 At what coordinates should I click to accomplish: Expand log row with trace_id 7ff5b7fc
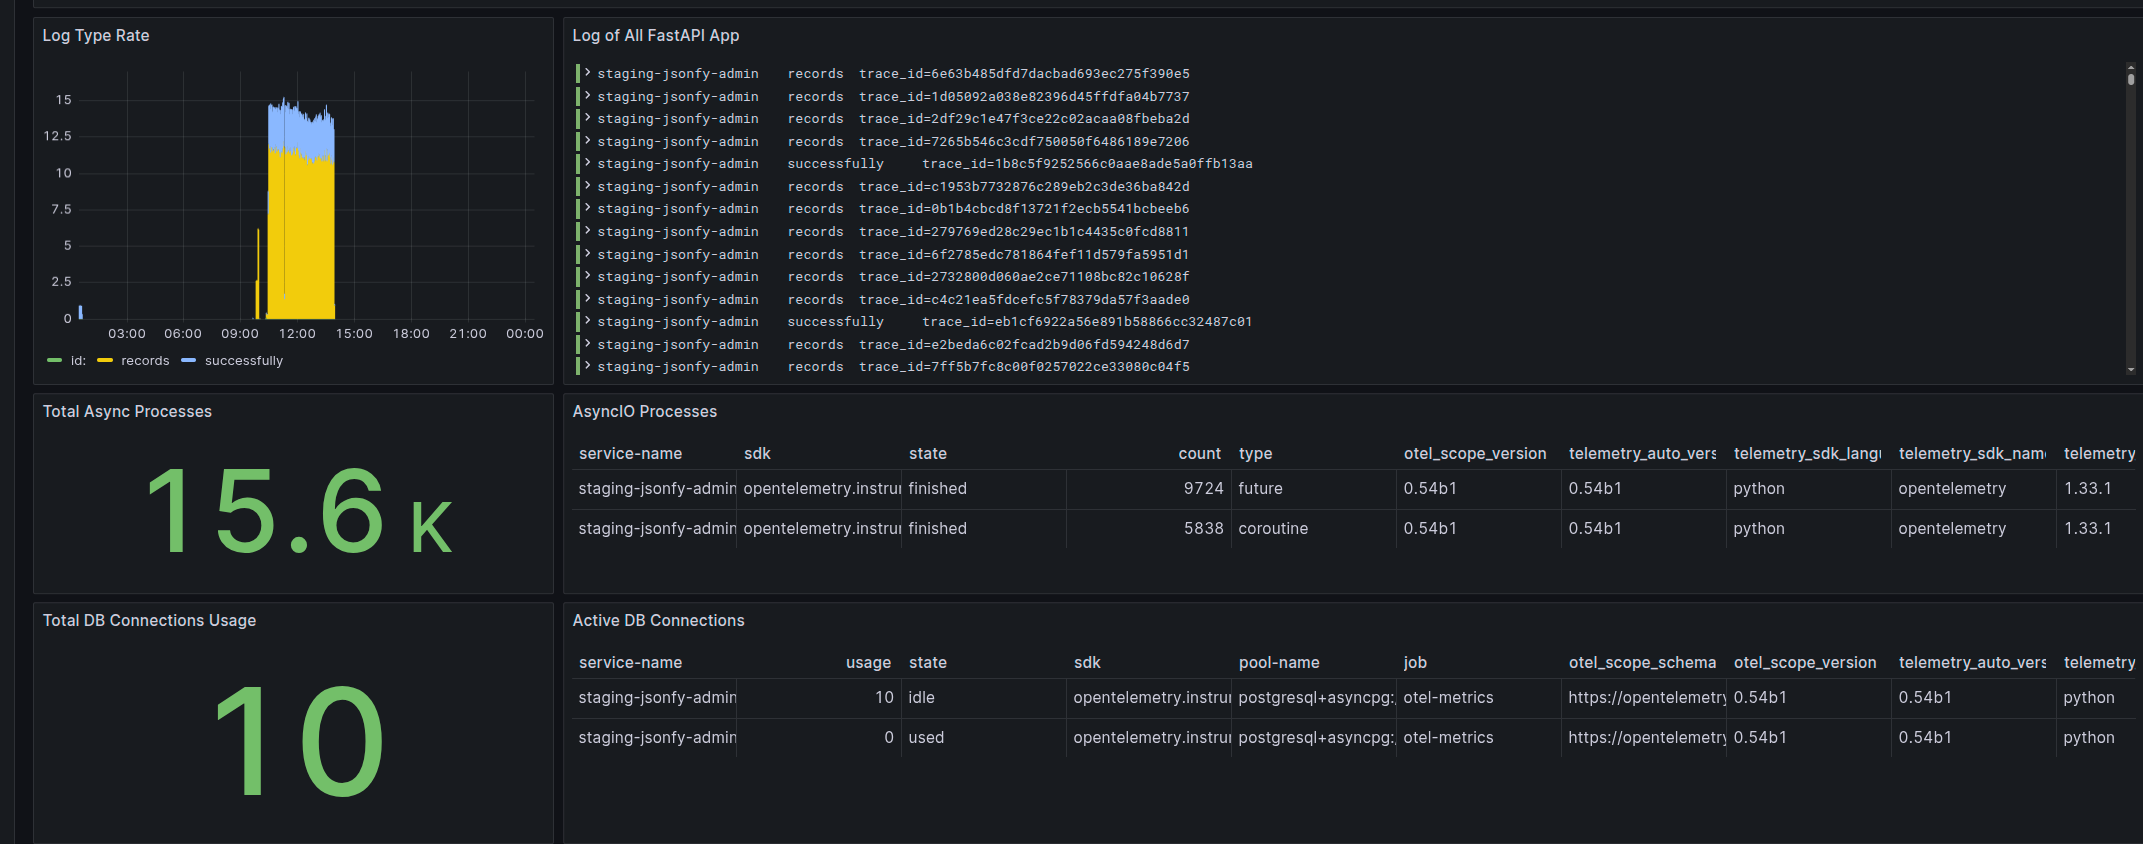[x=588, y=366]
